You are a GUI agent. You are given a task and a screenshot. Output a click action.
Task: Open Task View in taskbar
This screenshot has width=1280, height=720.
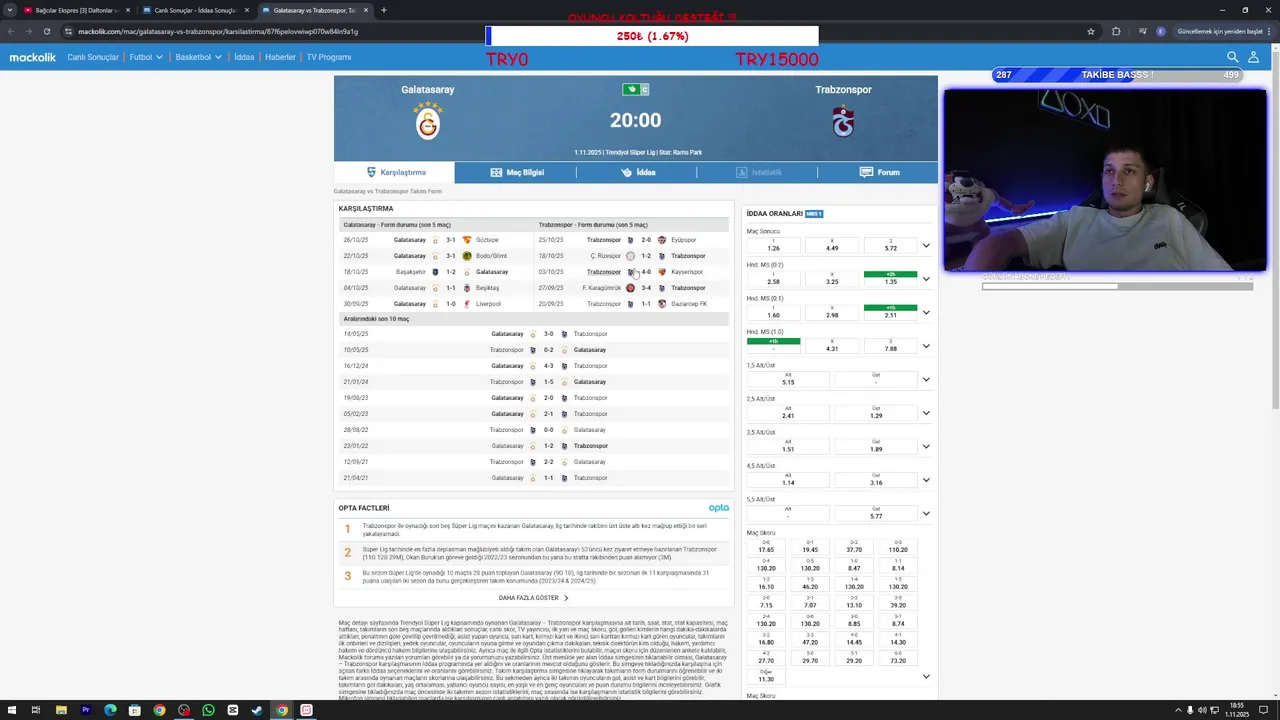(36, 710)
